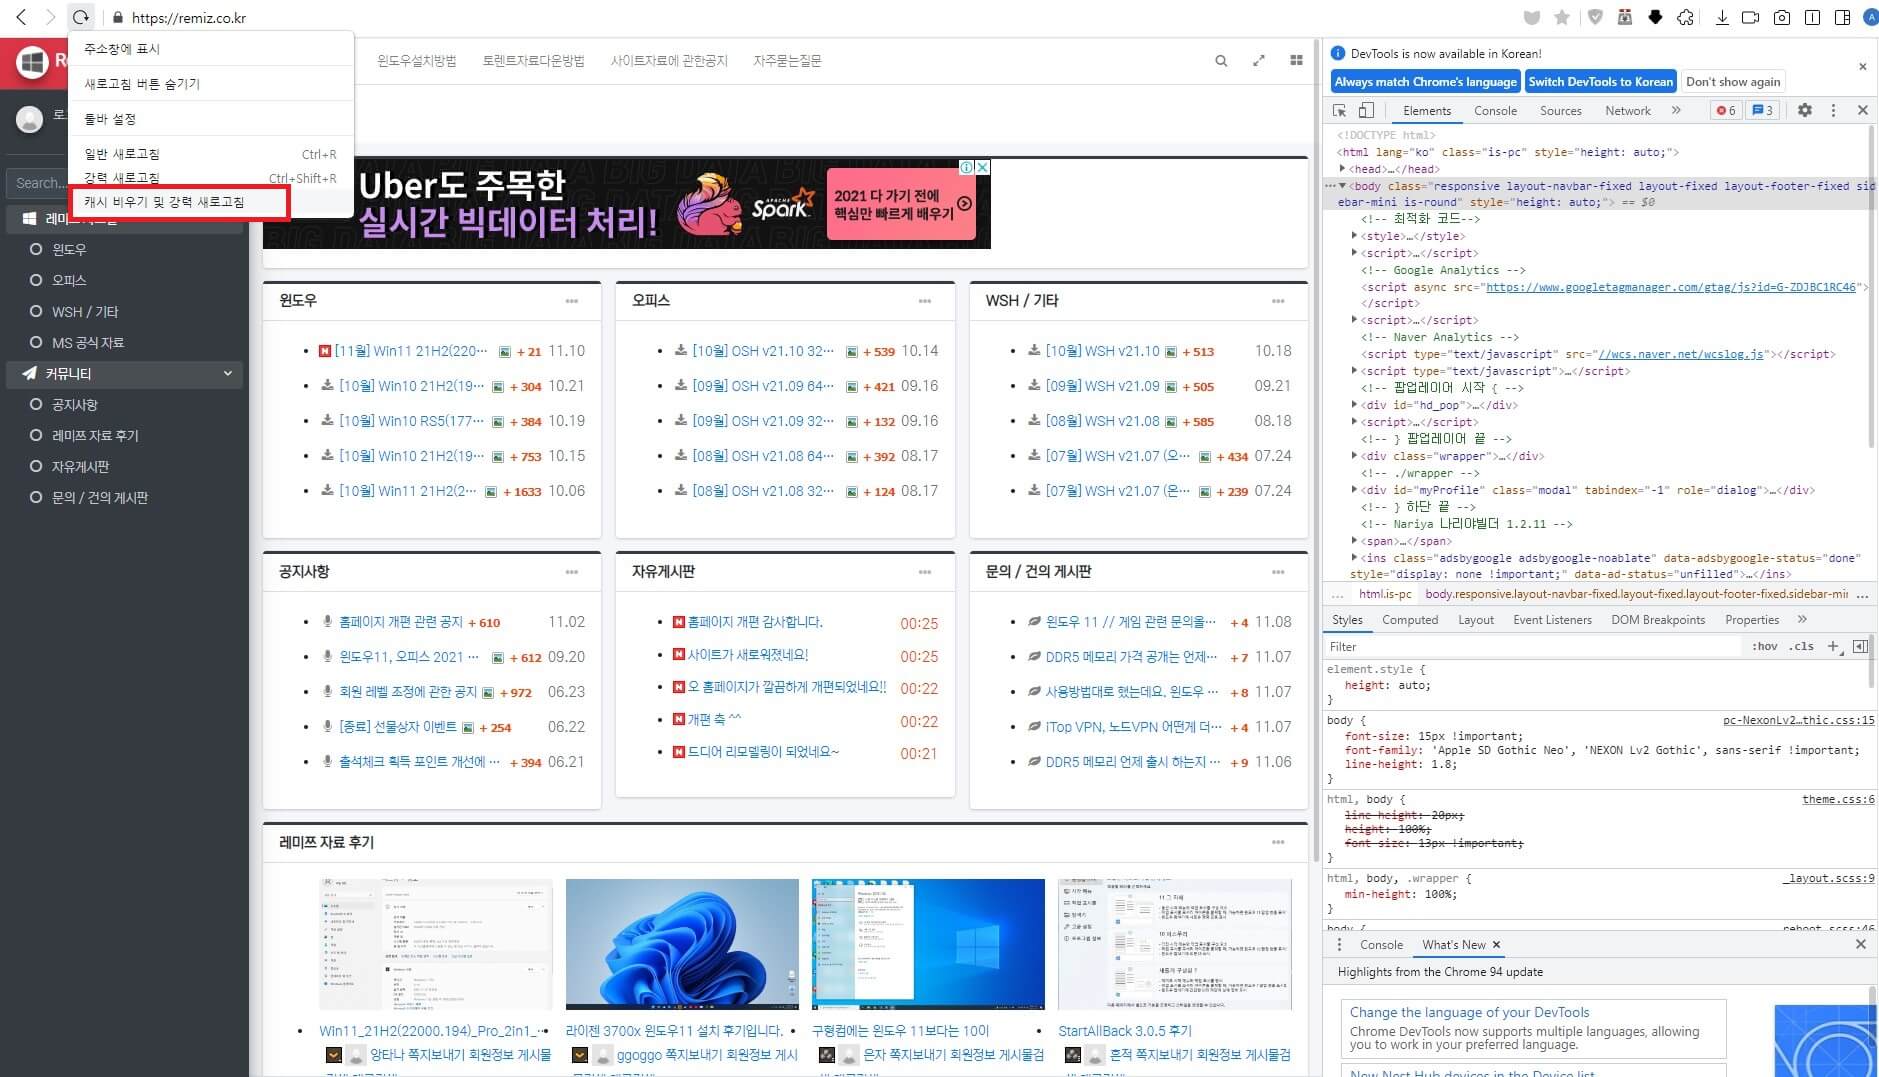This screenshot has width=1879, height=1077.
Task: Activate DevTools inspect element picker
Action: pos(1340,110)
